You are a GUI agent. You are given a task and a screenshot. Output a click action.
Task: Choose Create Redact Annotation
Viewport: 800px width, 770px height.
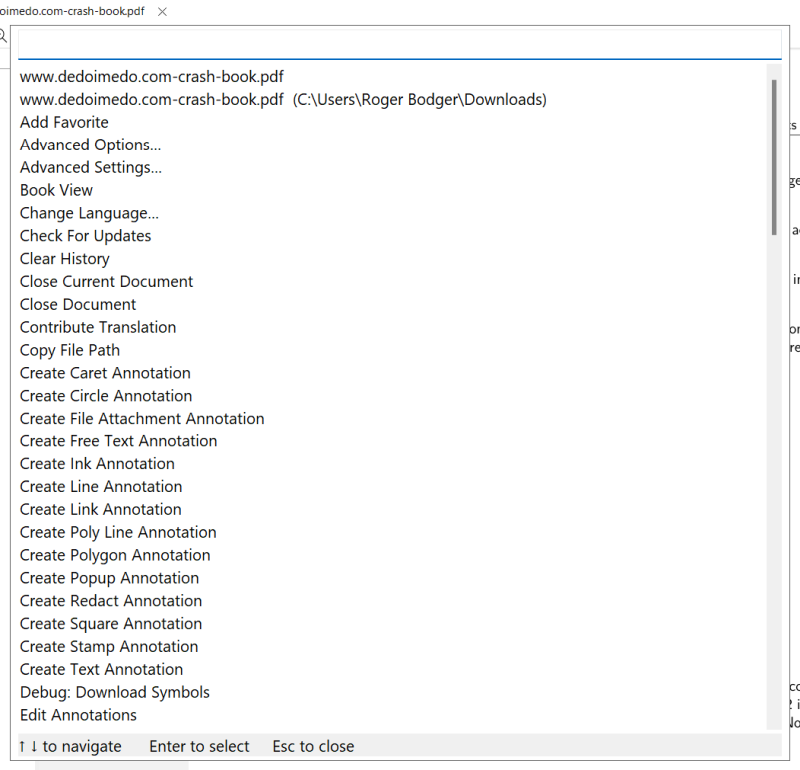click(110, 600)
